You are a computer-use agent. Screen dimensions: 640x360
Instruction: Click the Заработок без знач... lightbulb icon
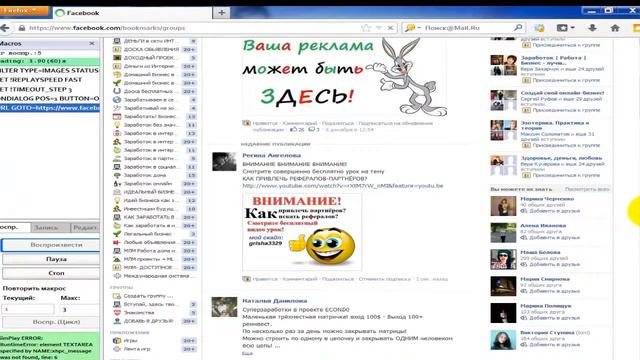click(117, 125)
